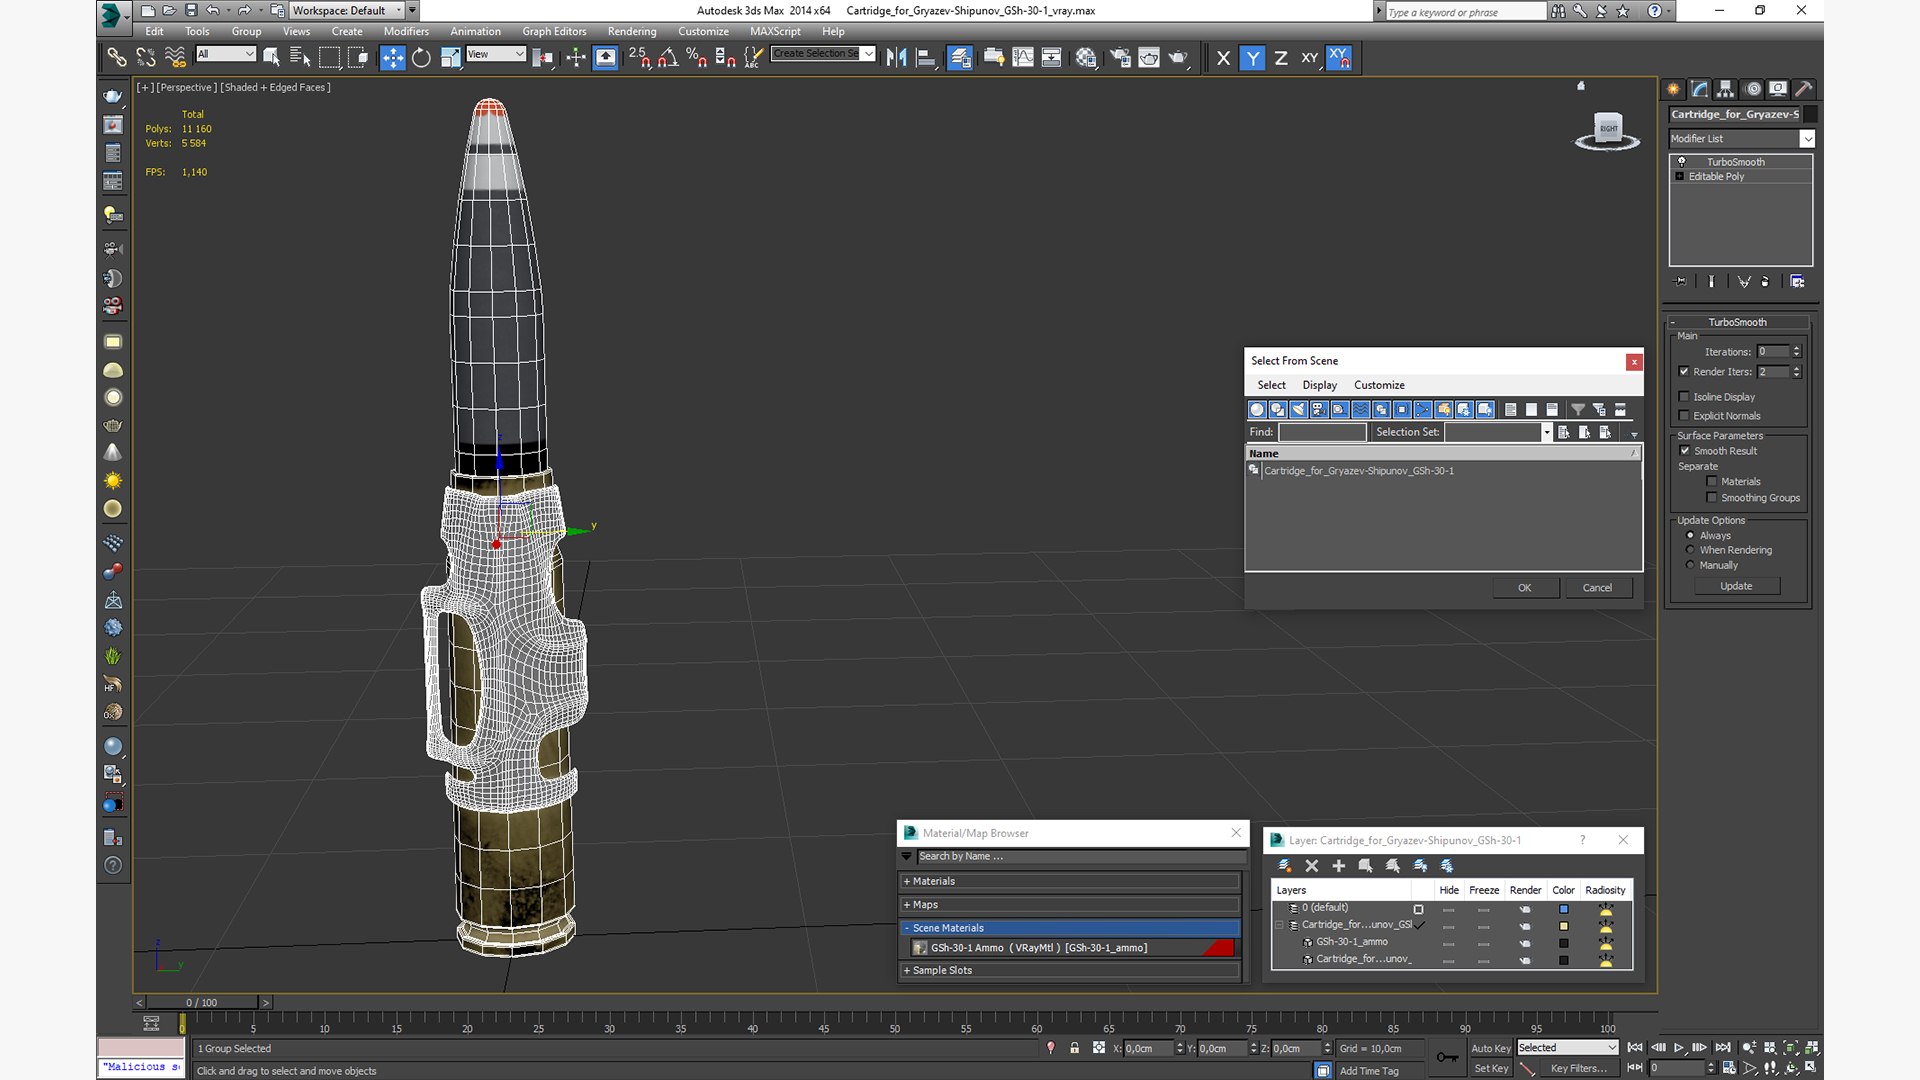Open the Hierarchy command panel tab
The image size is (1920, 1080).
[x=1725, y=89]
